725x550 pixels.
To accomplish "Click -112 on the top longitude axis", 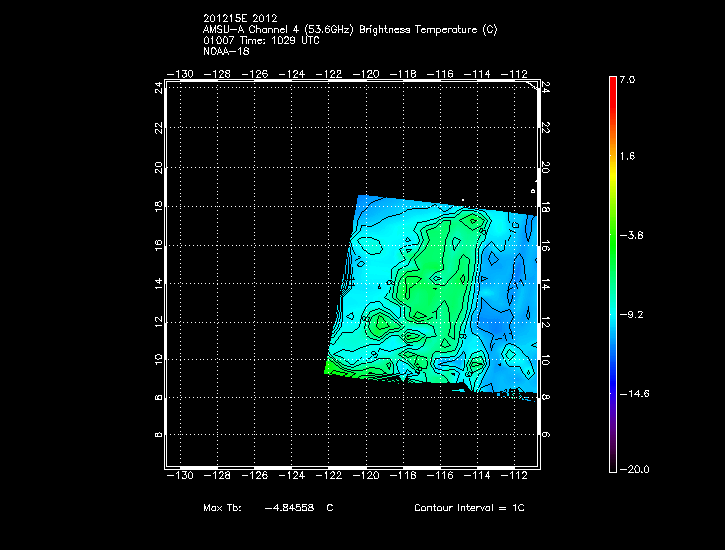I will pos(520,74).
